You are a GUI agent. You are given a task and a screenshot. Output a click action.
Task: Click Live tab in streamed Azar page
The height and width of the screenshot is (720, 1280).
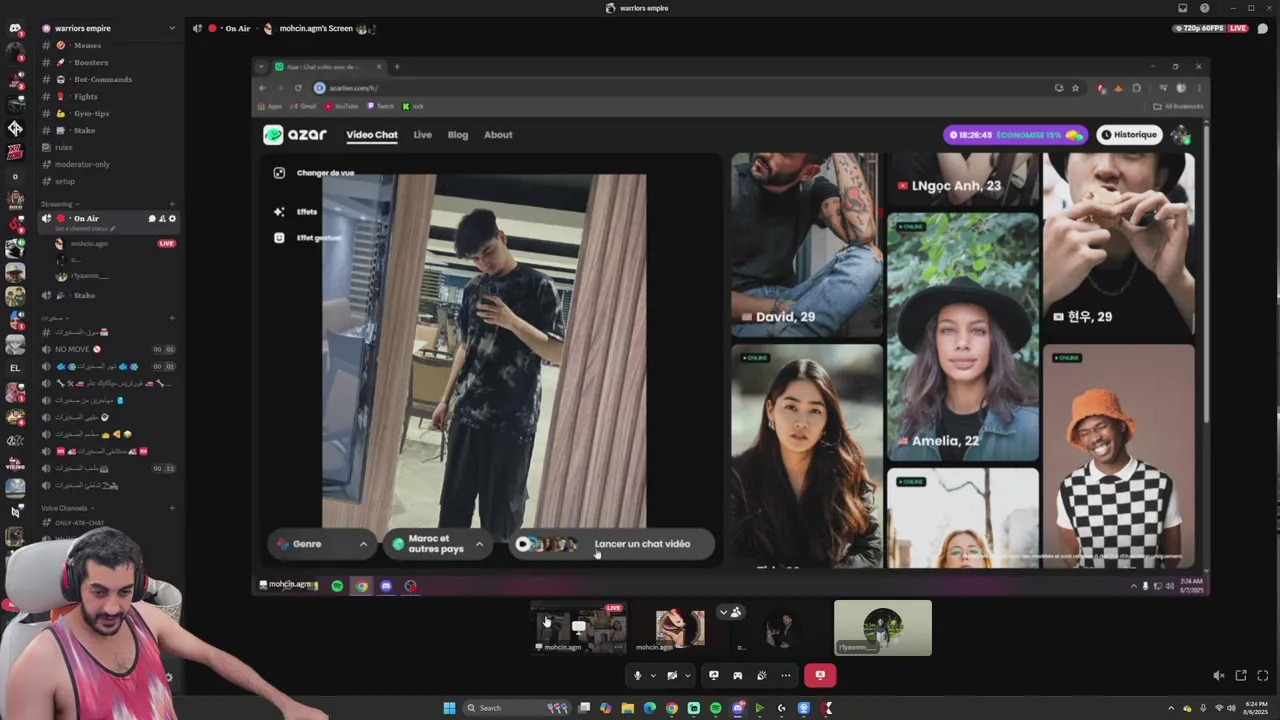point(423,135)
